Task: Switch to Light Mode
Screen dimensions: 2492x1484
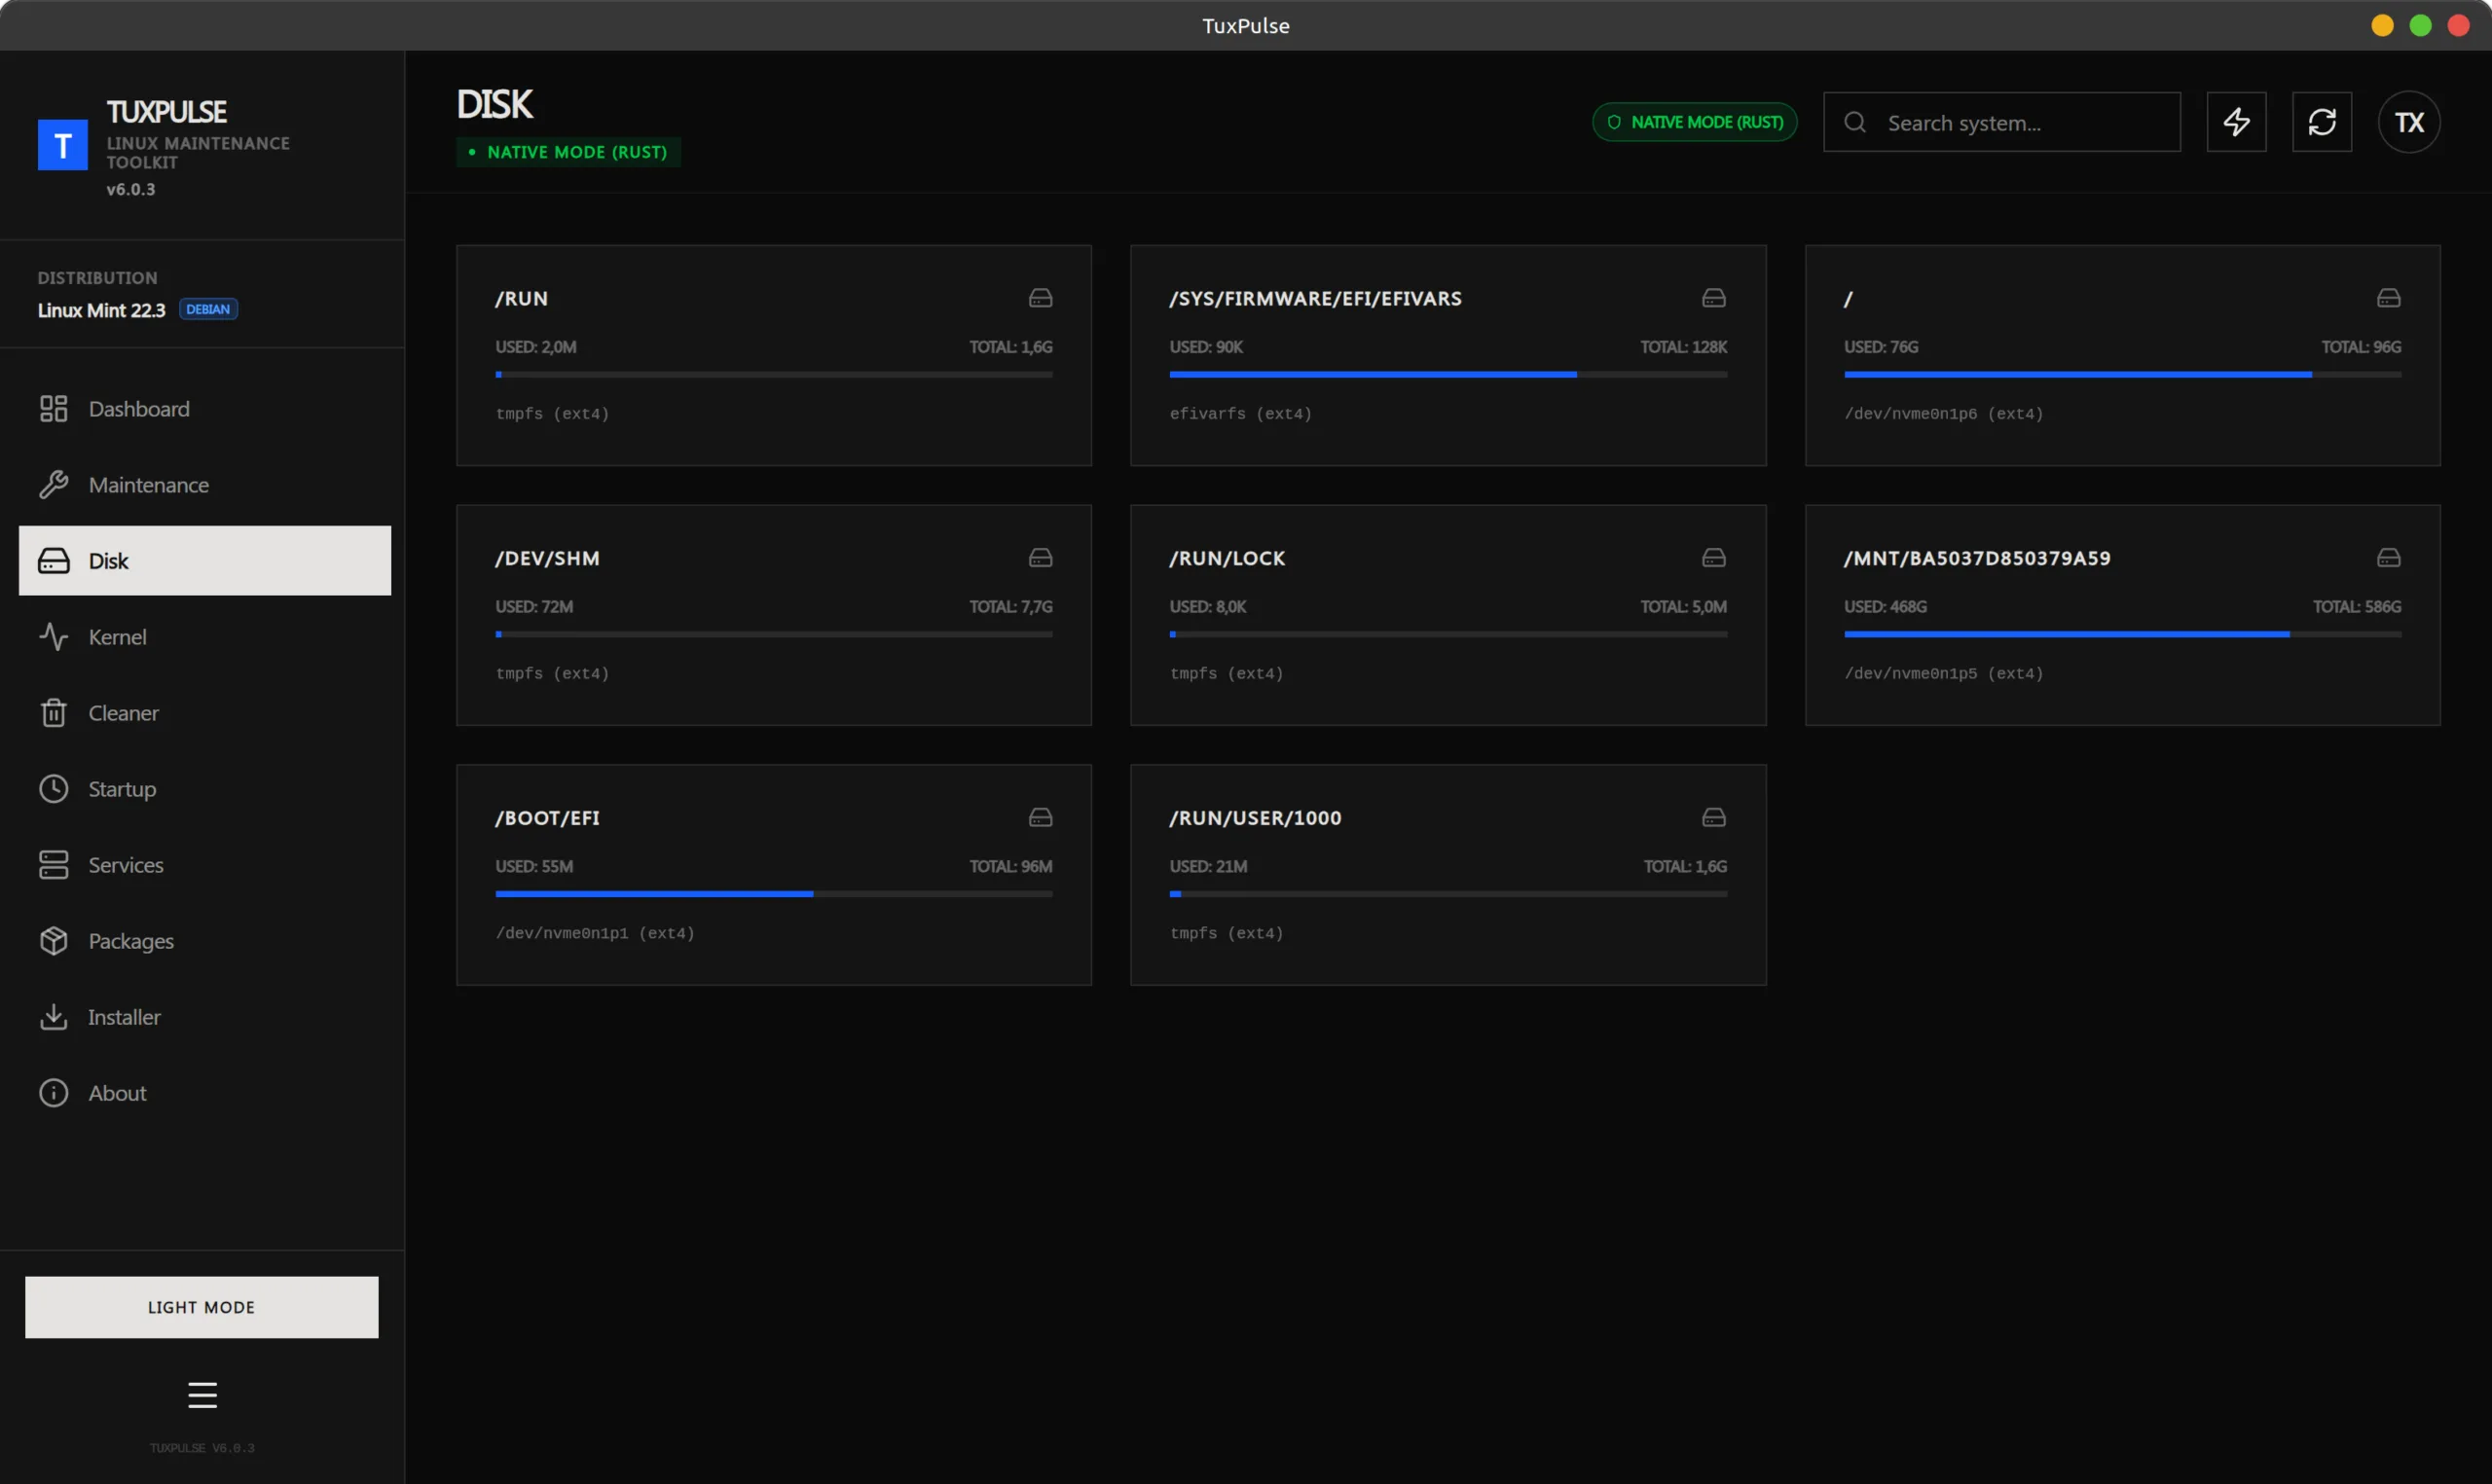Action: (x=202, y=1306)
